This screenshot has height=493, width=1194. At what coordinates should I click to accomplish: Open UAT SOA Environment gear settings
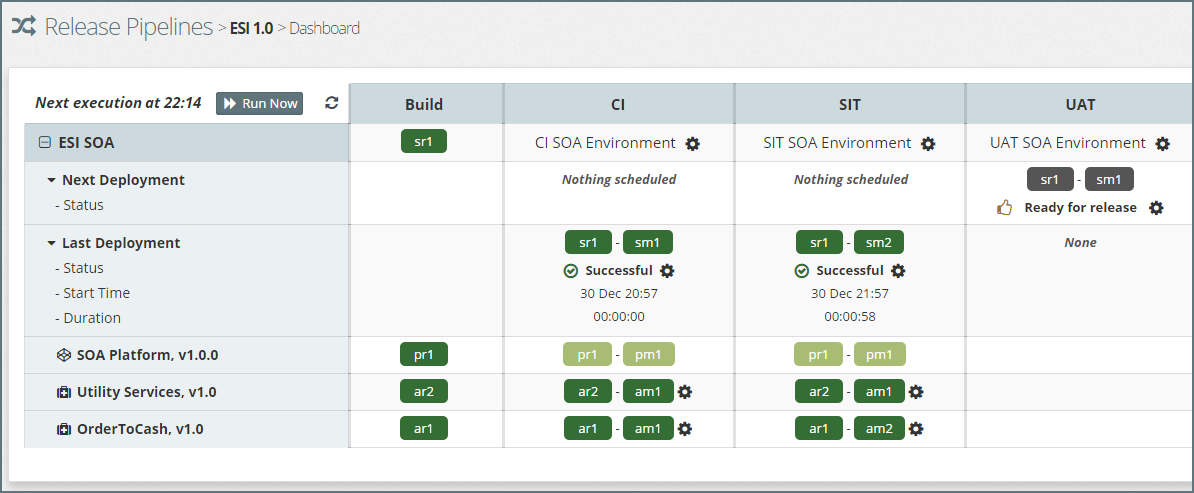coord(1162,144)
